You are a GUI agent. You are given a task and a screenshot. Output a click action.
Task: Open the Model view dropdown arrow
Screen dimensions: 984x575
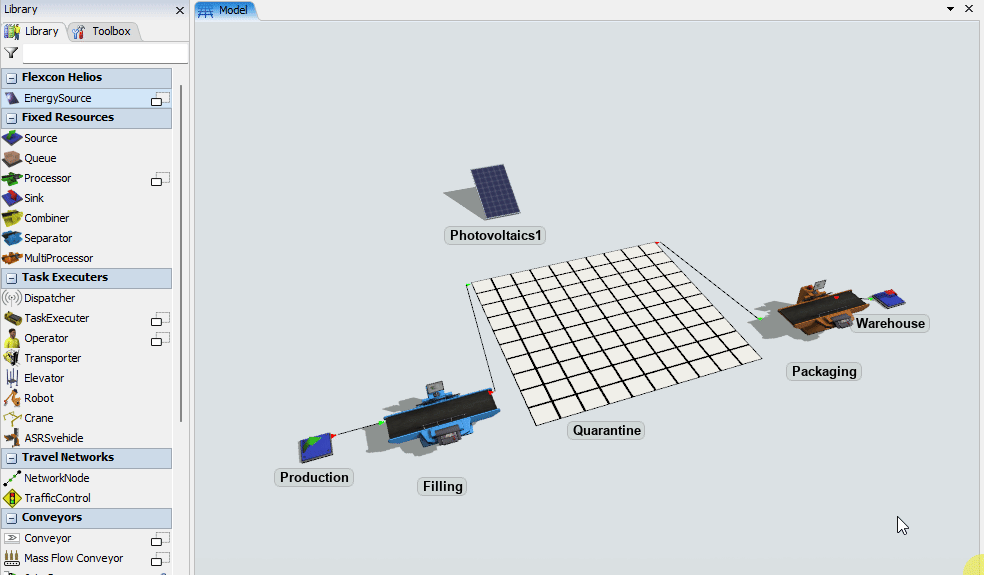point(950,9)
